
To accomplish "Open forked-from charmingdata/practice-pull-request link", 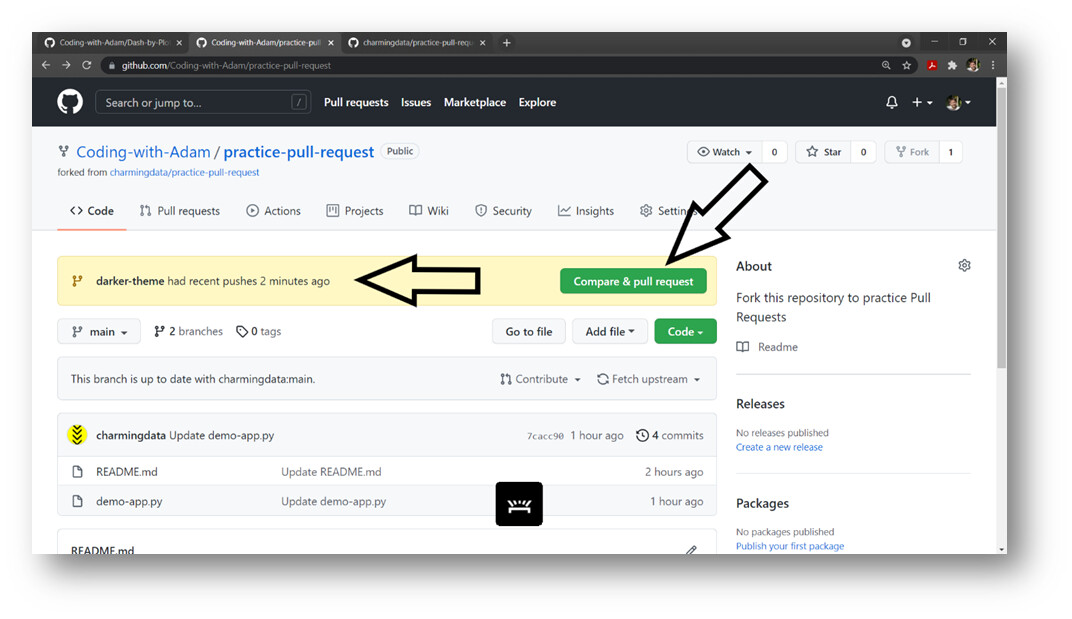I will 185,172.
